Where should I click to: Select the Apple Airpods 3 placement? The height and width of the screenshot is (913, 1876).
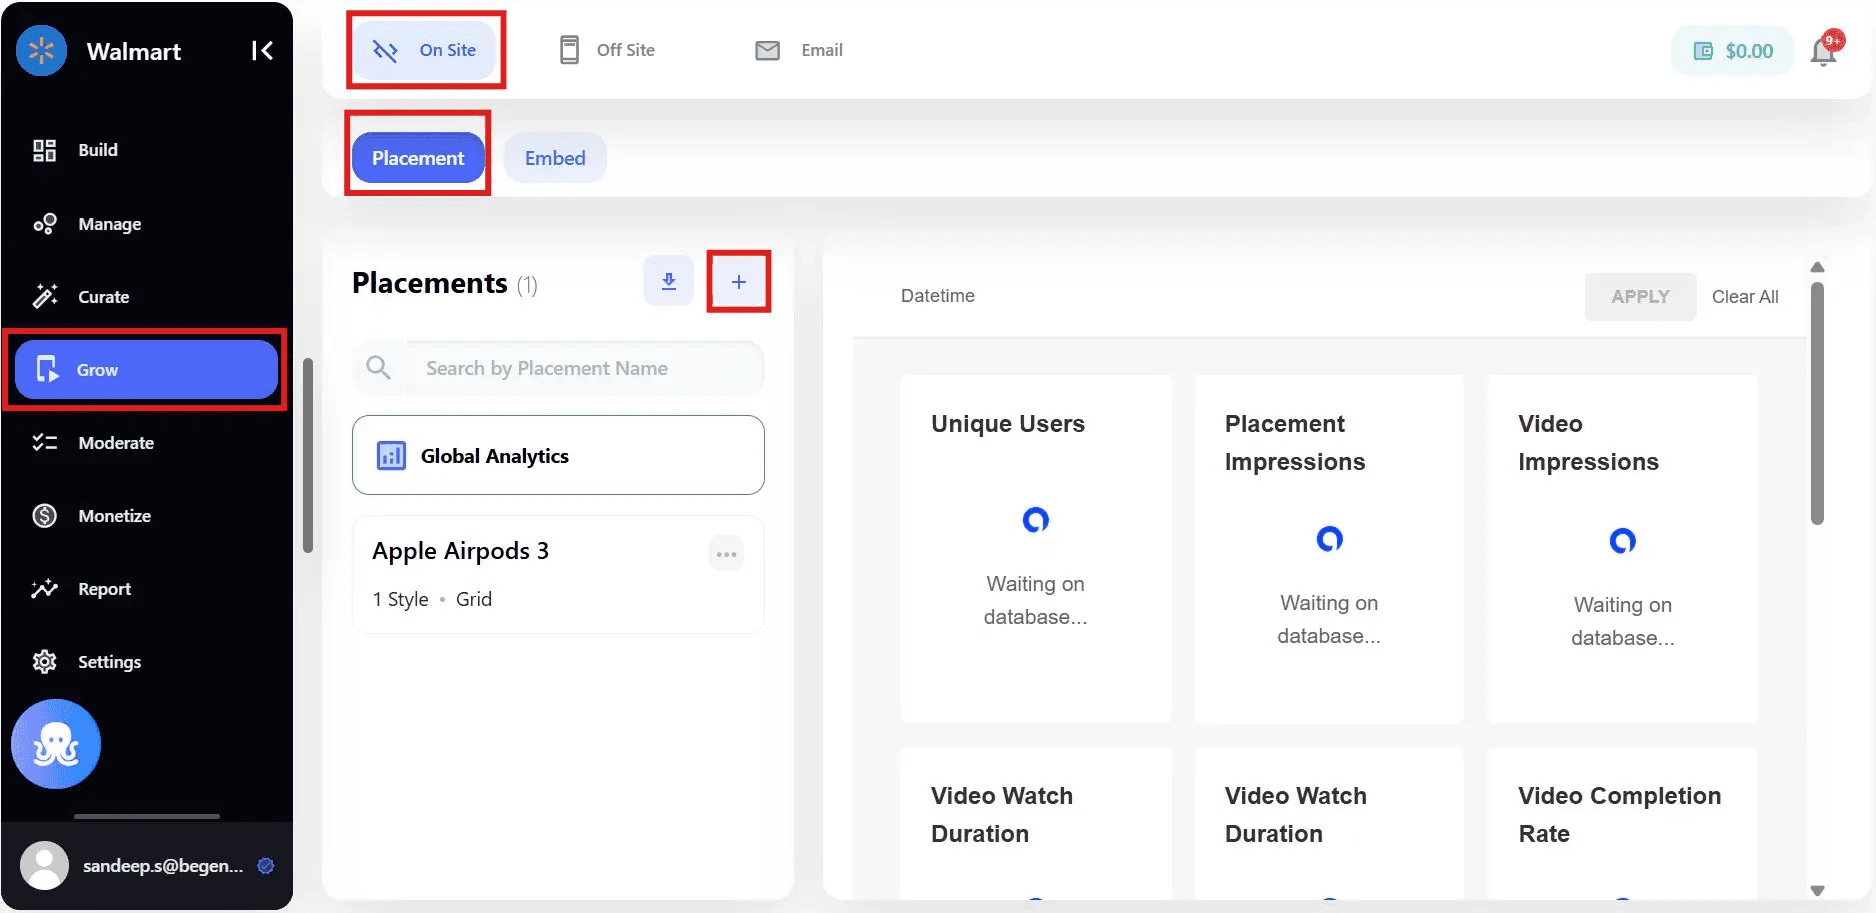point(558,574)
